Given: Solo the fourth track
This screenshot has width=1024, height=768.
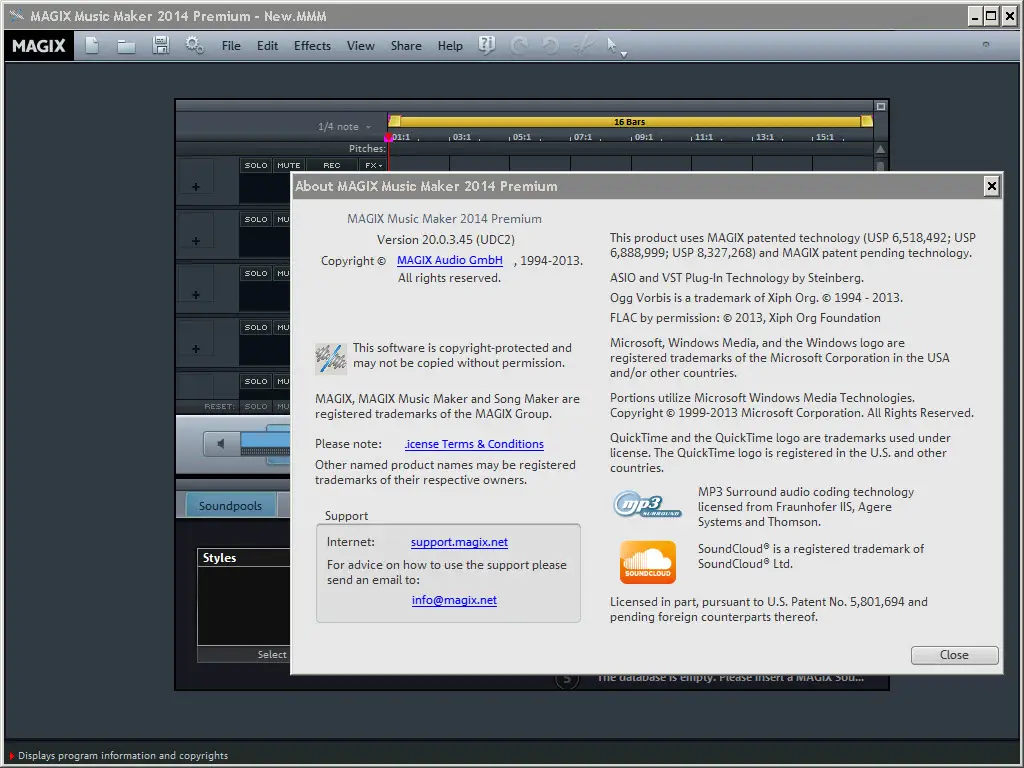Looking at the screenshot, I should pyautogui.click(x=256, y=327).
